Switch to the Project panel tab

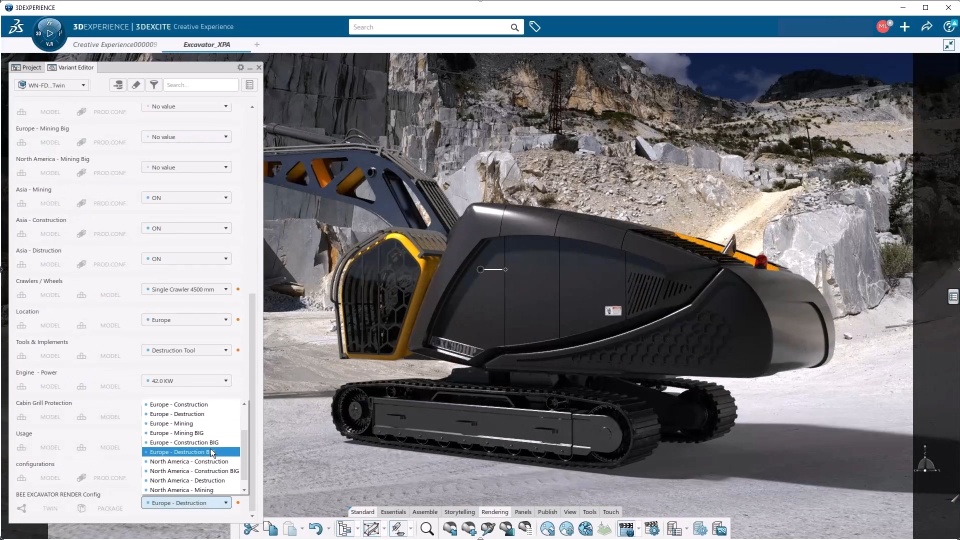(x=27, y=67)
